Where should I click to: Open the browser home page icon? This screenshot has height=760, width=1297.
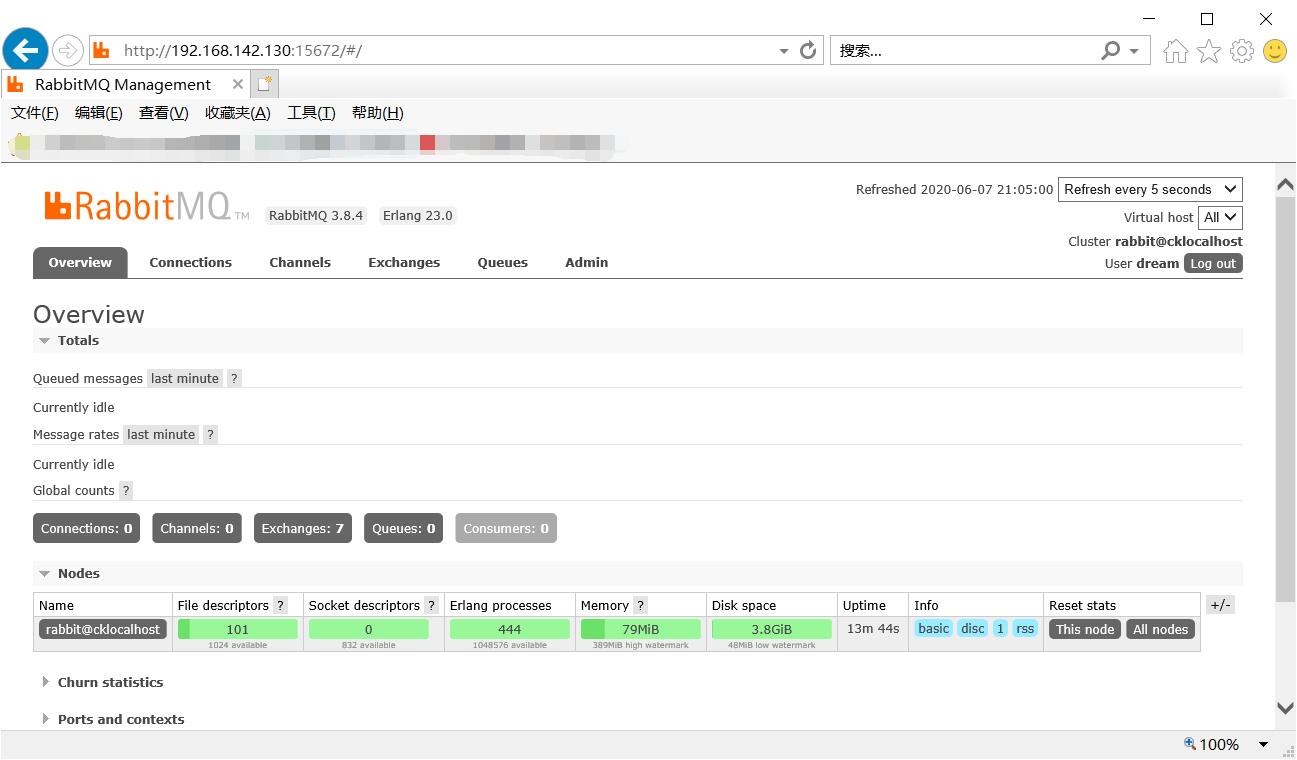(1176, 51)
